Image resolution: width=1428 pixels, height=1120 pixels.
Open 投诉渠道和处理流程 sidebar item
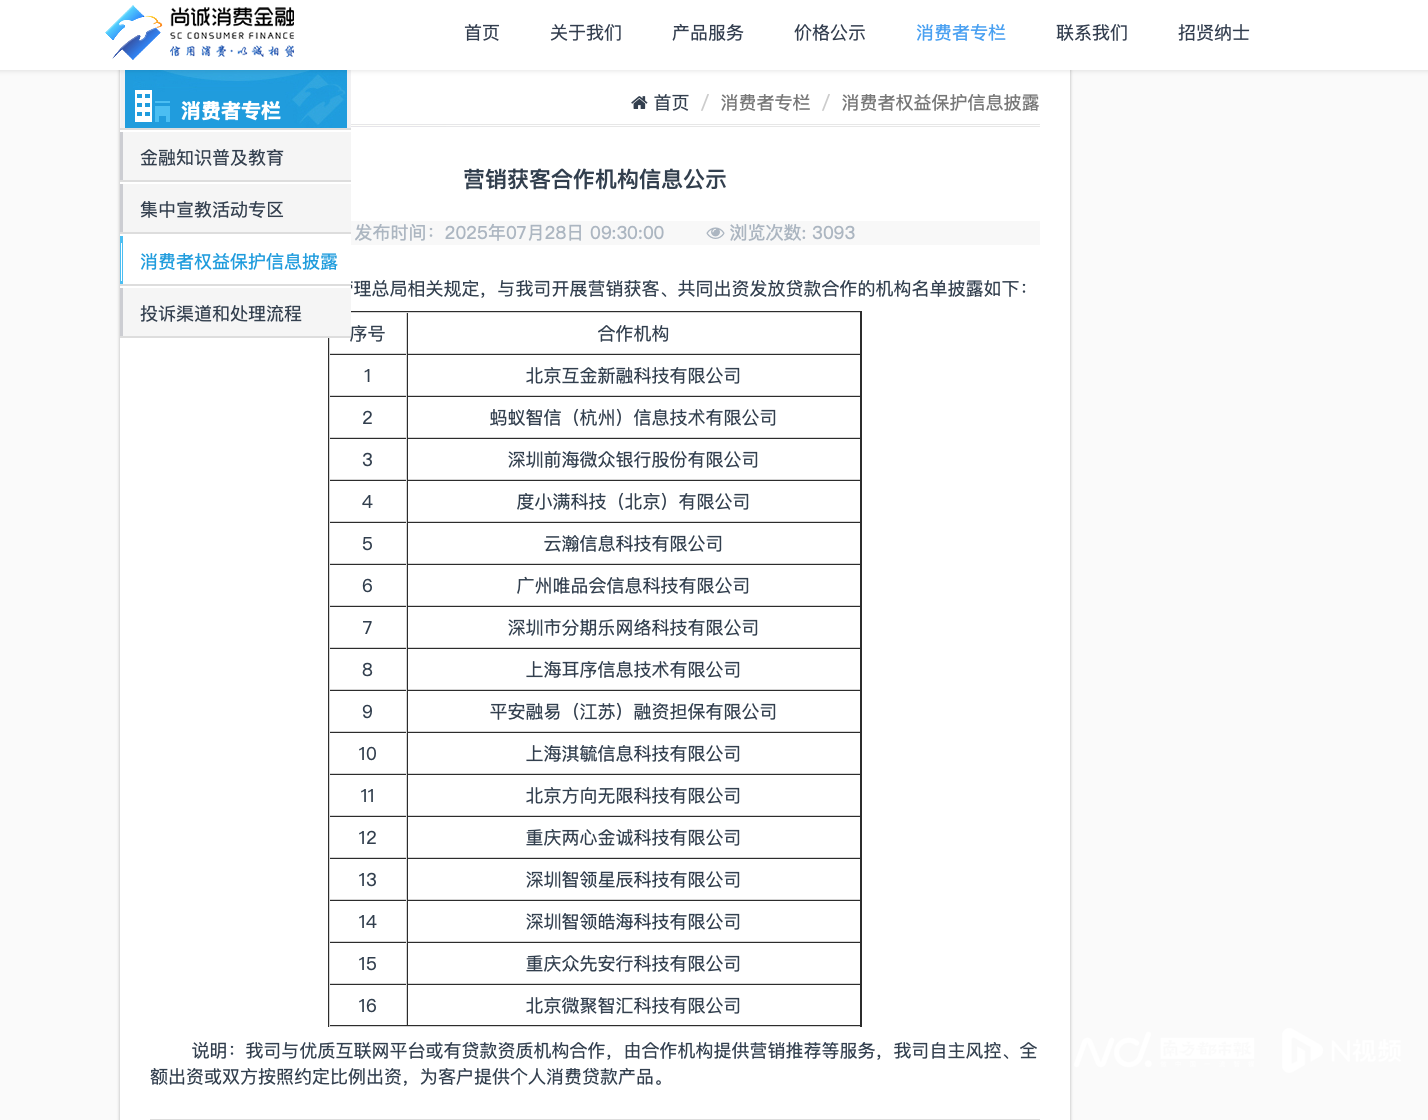[236, 313]
